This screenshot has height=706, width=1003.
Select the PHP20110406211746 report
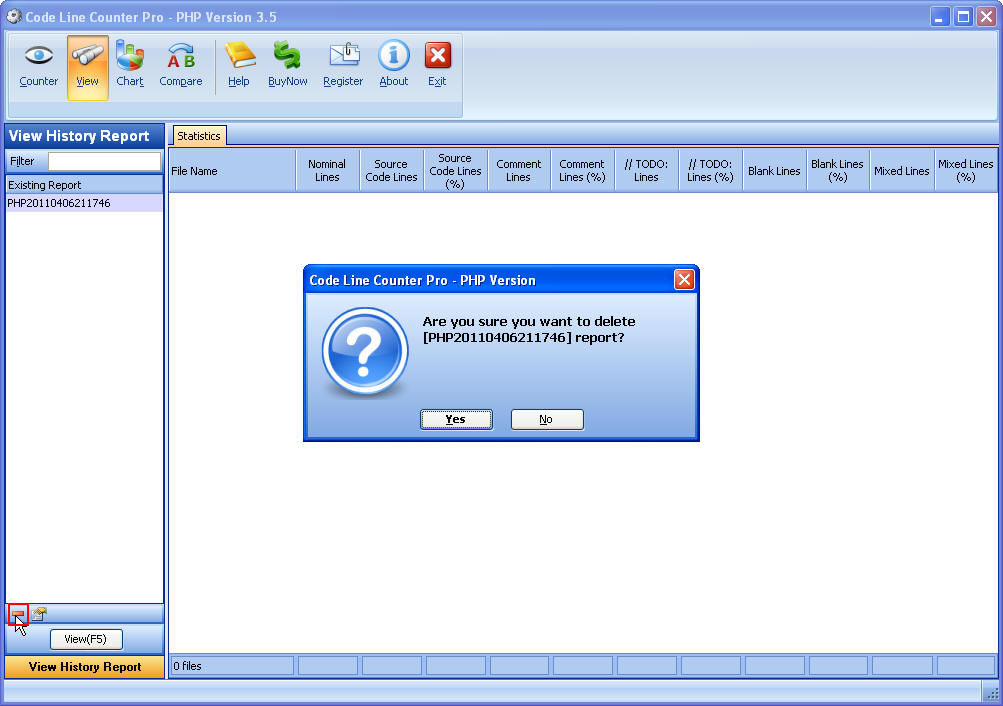click(60, 203)
